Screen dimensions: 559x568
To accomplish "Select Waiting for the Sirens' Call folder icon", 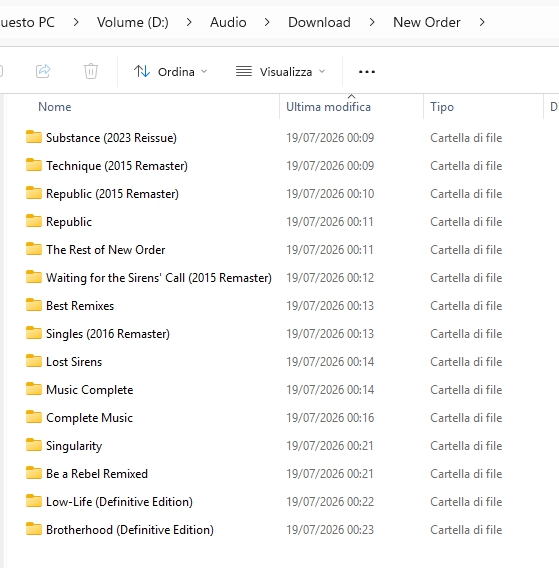I will (34, 277).
